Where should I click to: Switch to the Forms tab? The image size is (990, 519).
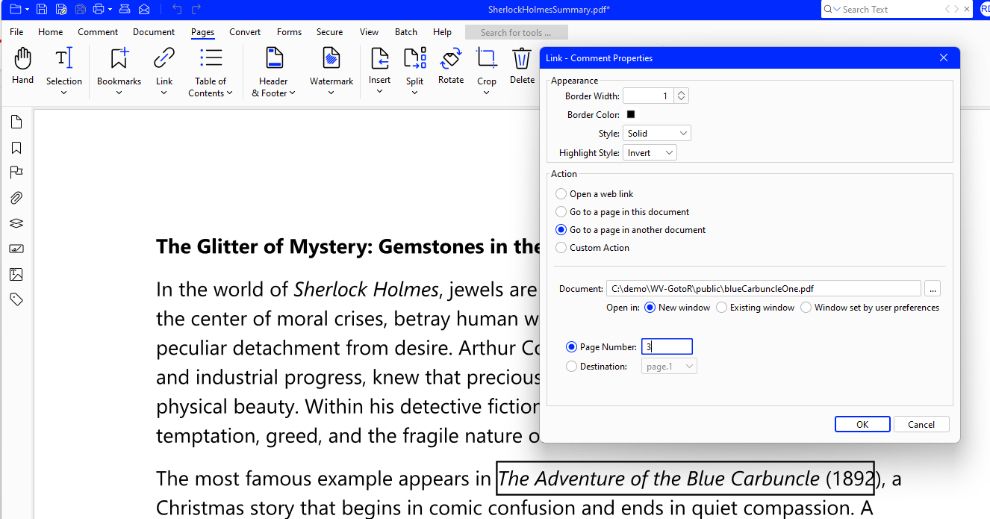pos(289,32)
